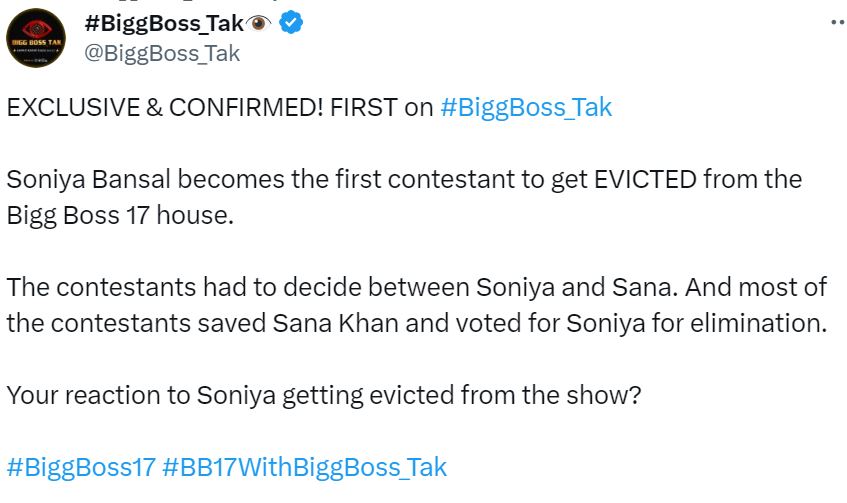The width and height of the screenshot is (847, 503).
Task: Open the Bigg Boss Tak profile avatar
Action: 37,40
